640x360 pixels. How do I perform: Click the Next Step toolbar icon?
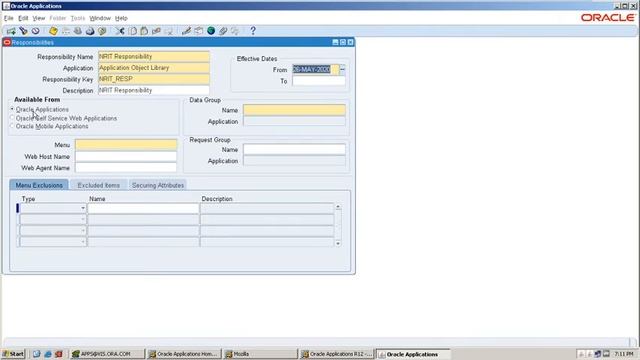point(66,31)
